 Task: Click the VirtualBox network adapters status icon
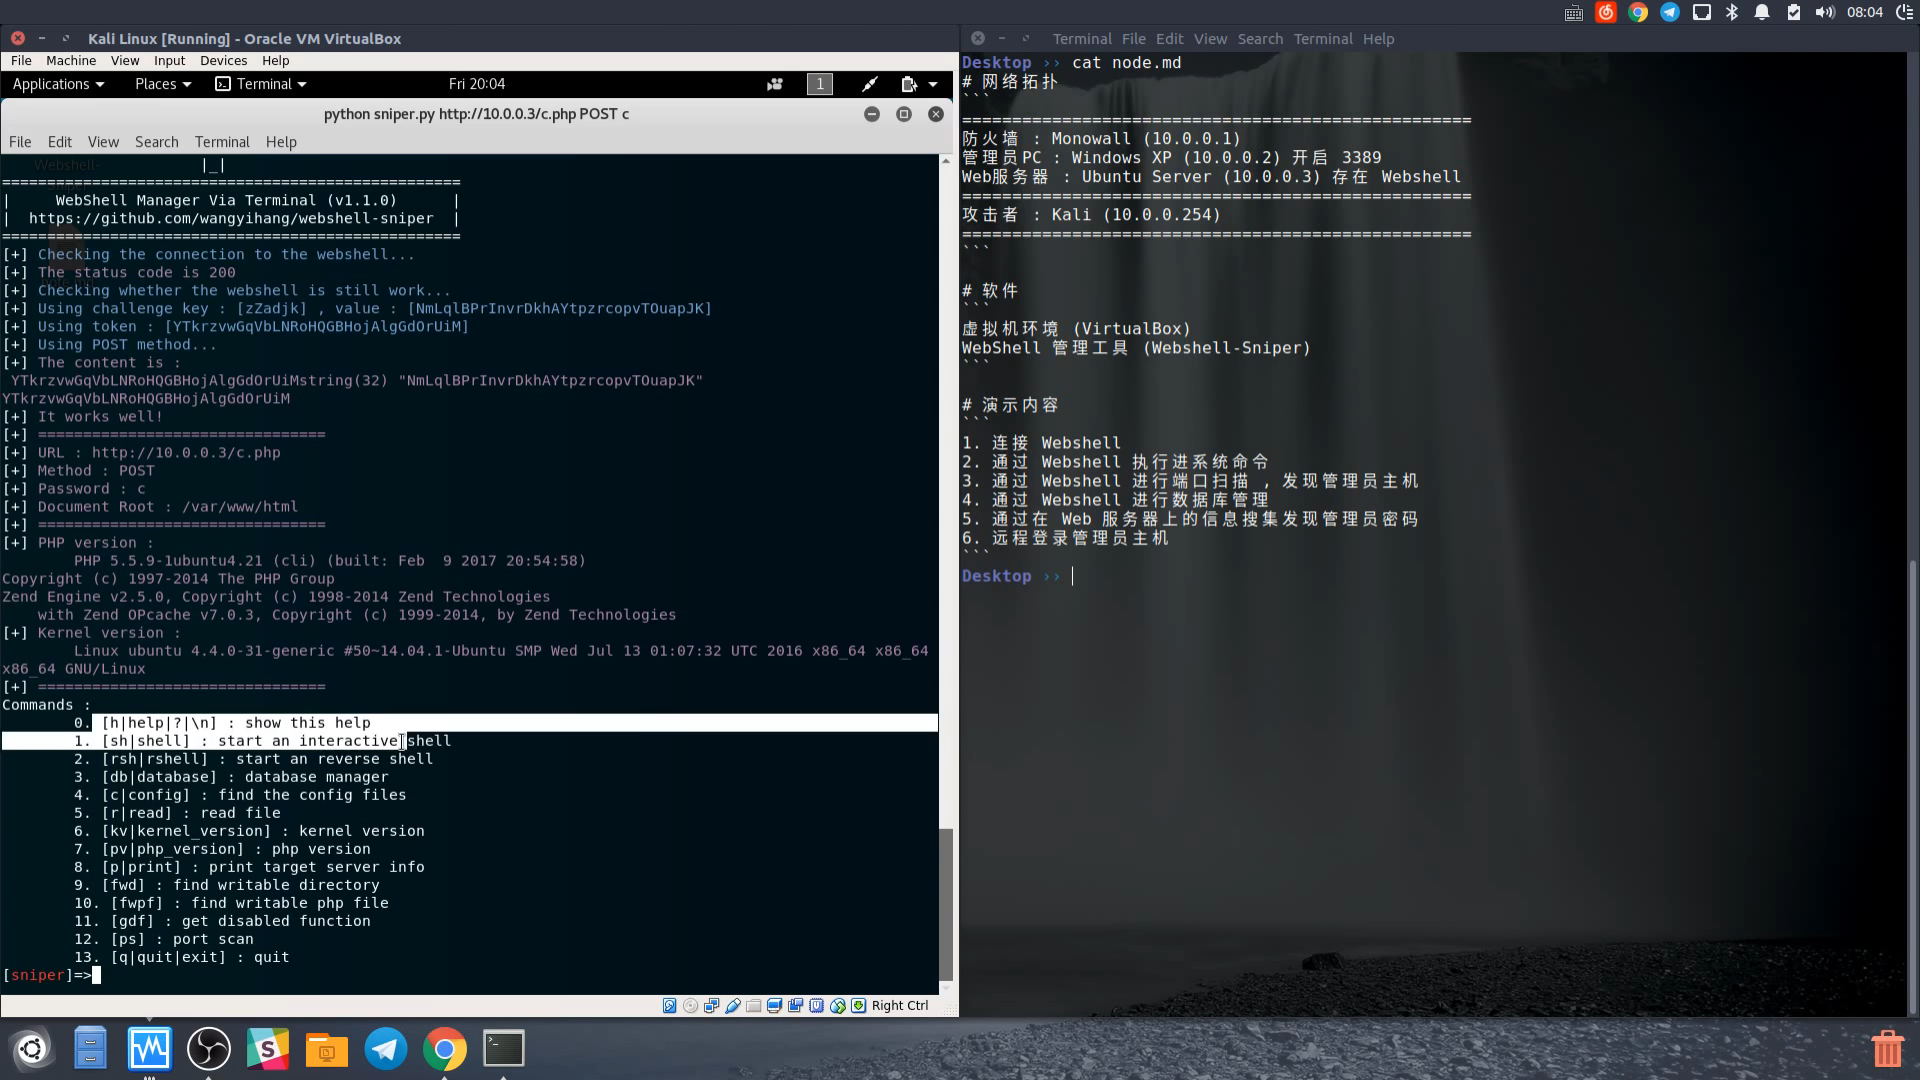[x=712, y=1006]
